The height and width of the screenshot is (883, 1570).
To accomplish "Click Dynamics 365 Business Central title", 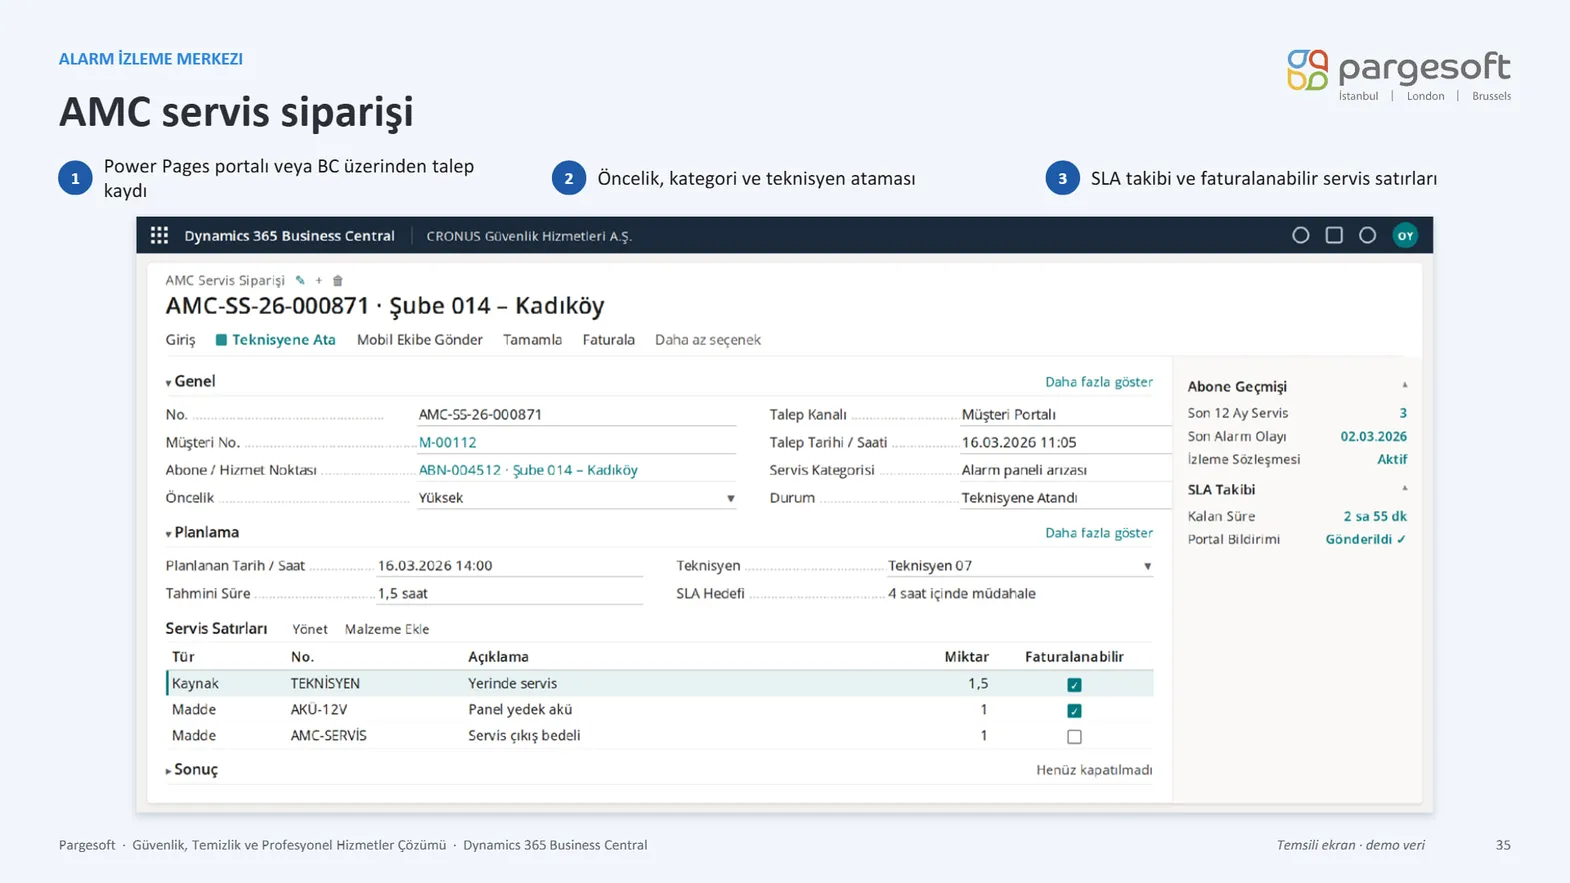I will 289,236.
